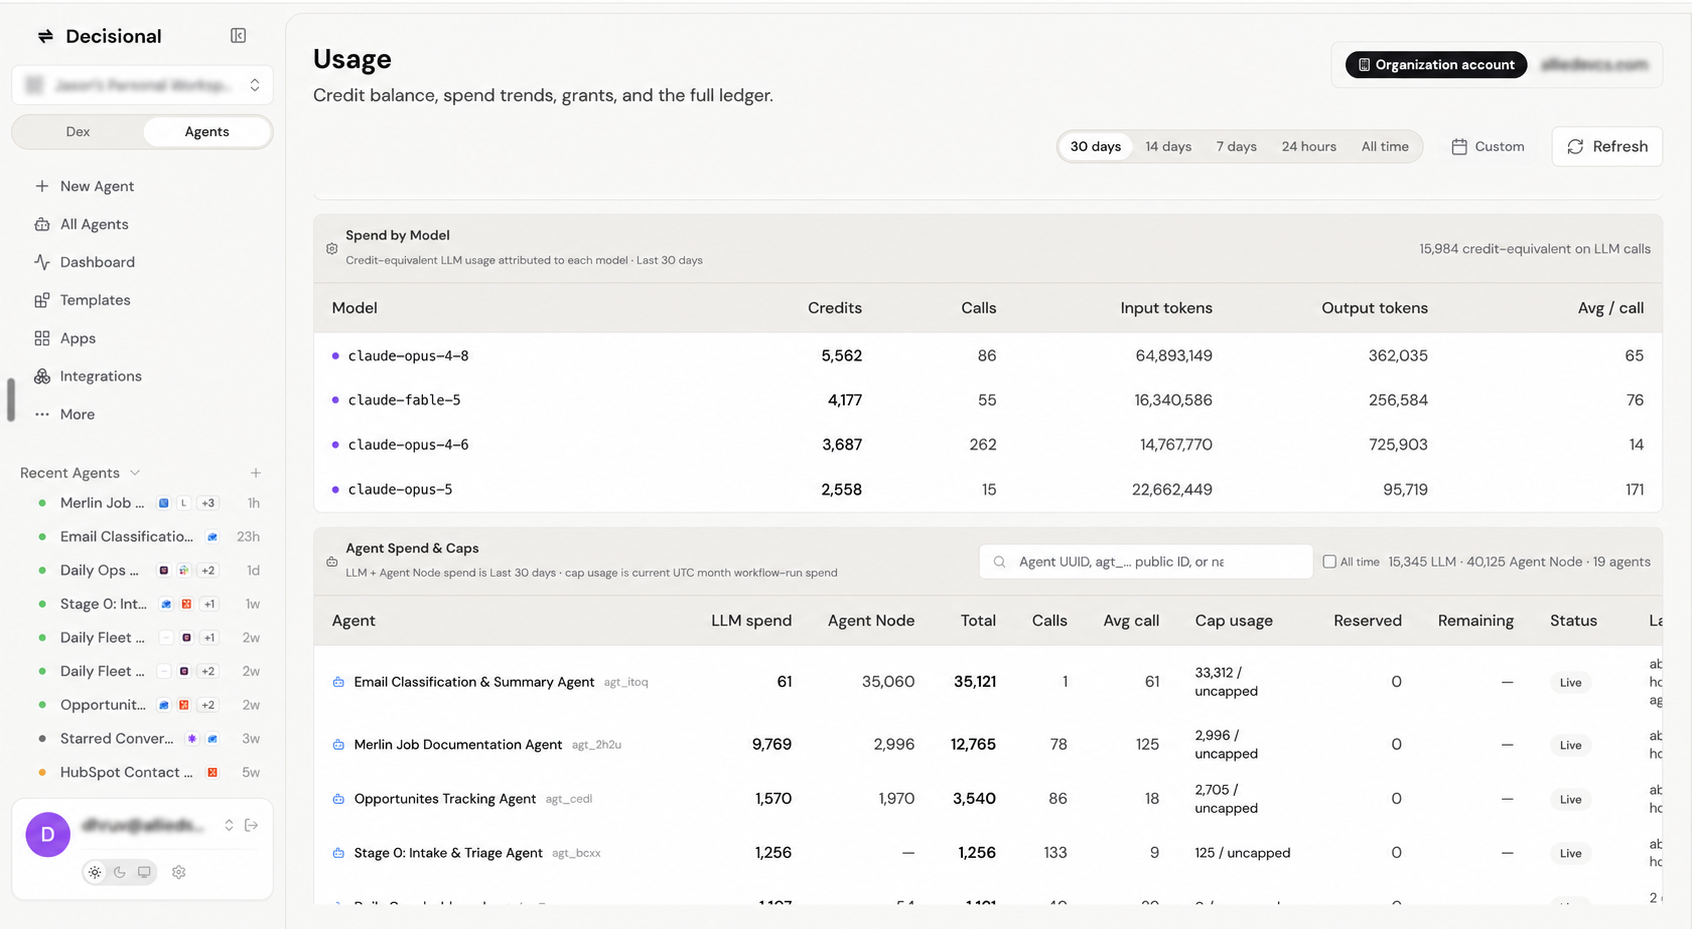1692x929 pixels.
Task: Click the integration icon beside Email Classification recent agent
Action: tap(212, 537)
